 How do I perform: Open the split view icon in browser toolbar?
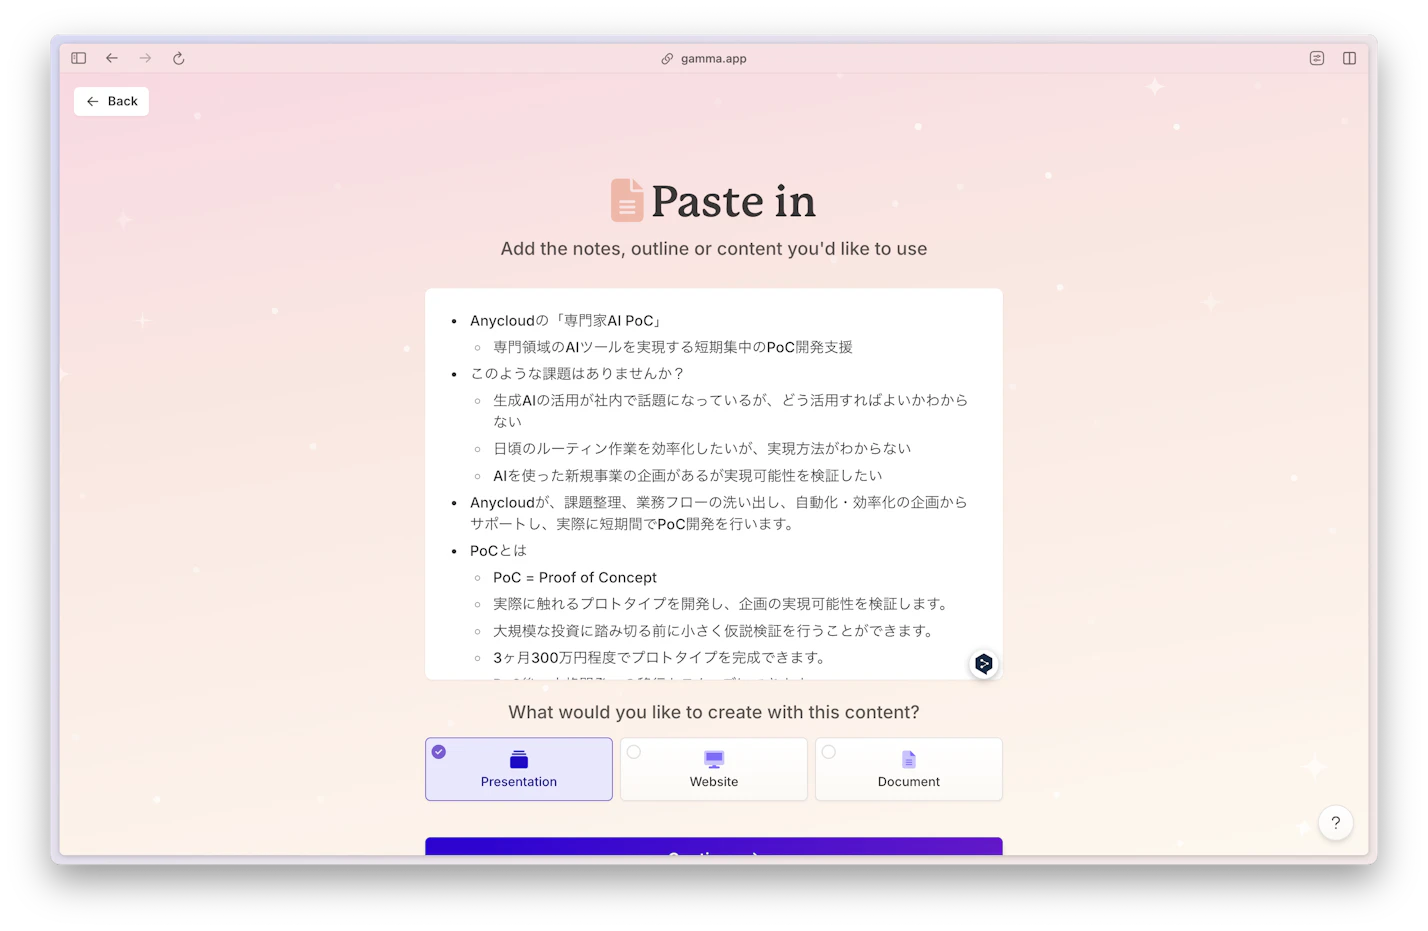(x=1349, y=58)
